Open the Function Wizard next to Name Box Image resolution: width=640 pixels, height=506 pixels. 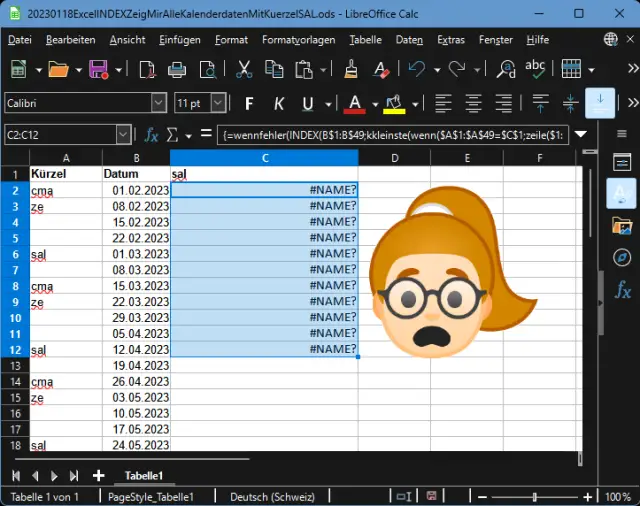(x=152, y=134)
